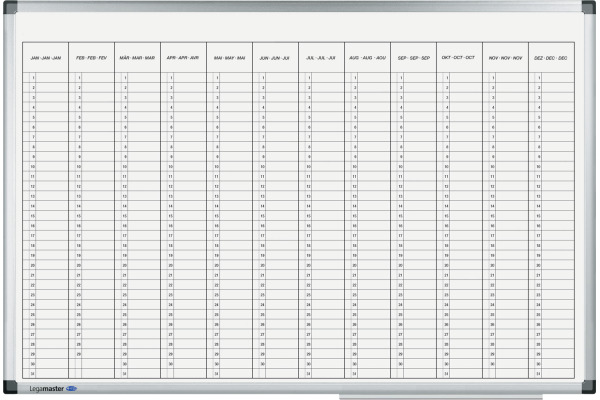Click day 22 in the SEP column
The width and height of the screenshot is (600, 400).
[x=400, y=285]
